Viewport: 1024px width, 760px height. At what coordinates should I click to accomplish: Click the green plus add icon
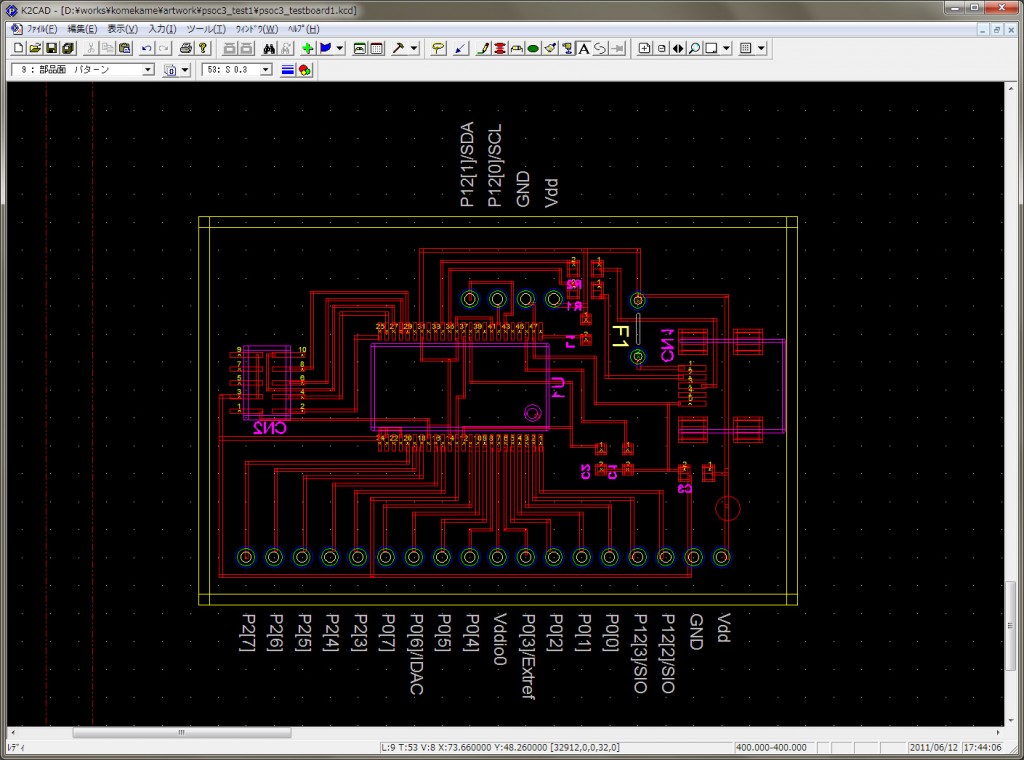(x=307, y=48)
